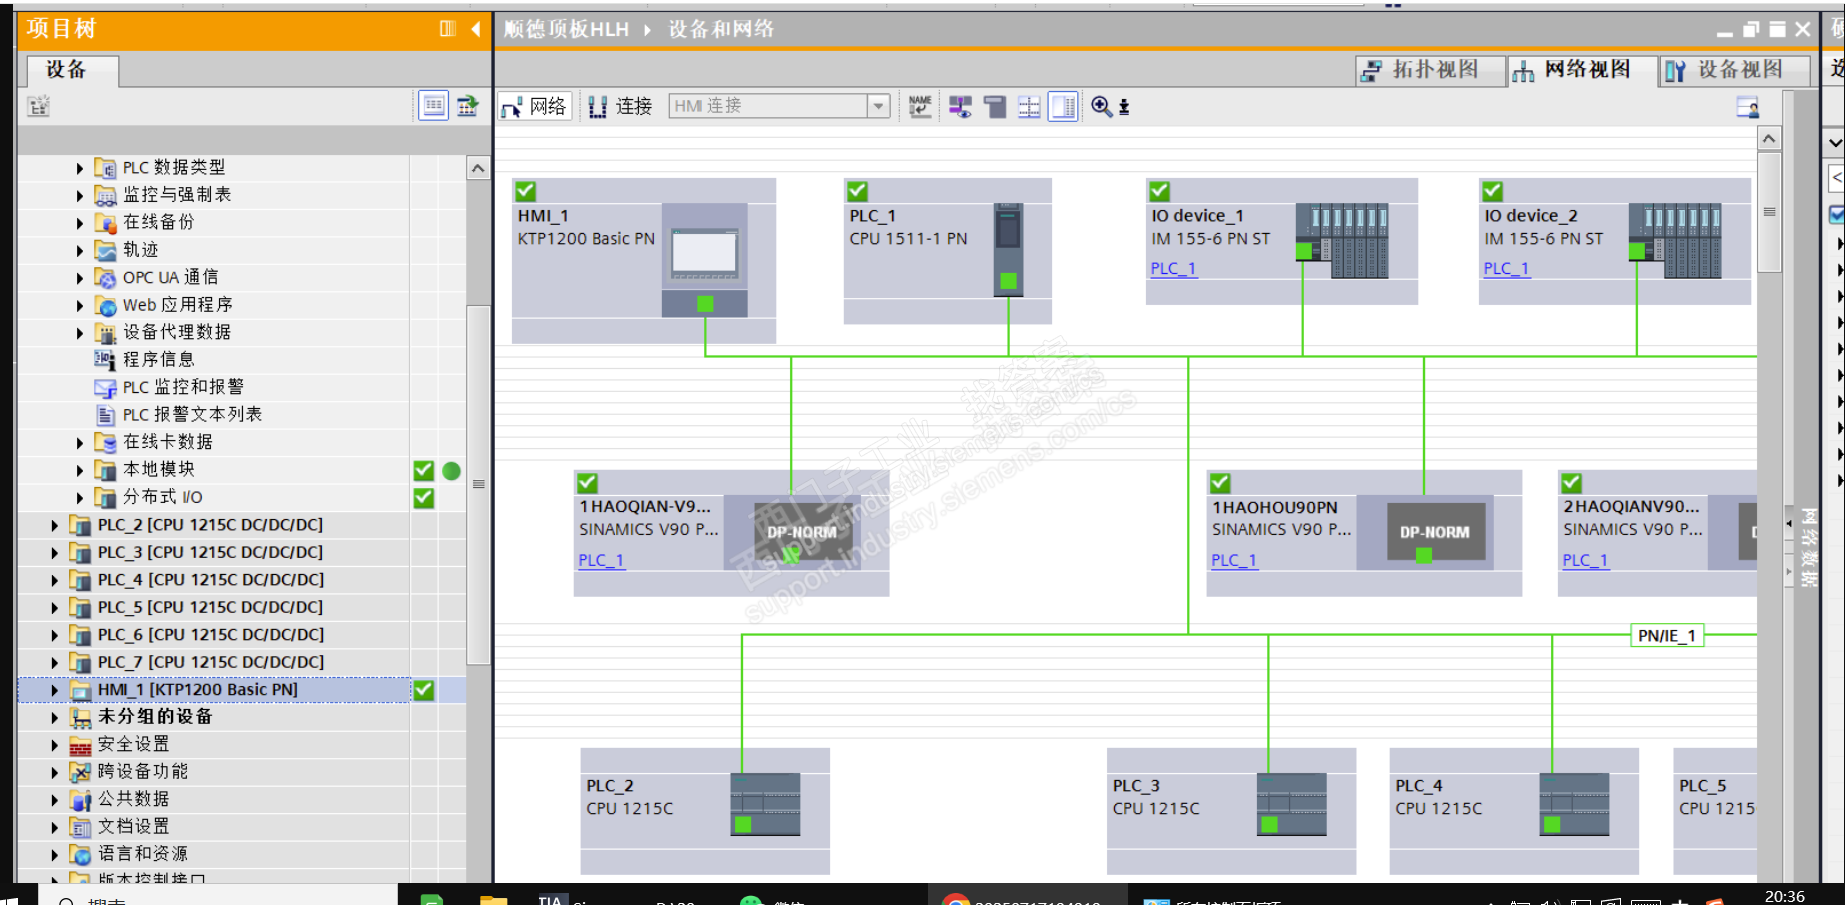
Task: Click the tree-with-sparkle icon under 设备 tab
Action: (39, 106)
